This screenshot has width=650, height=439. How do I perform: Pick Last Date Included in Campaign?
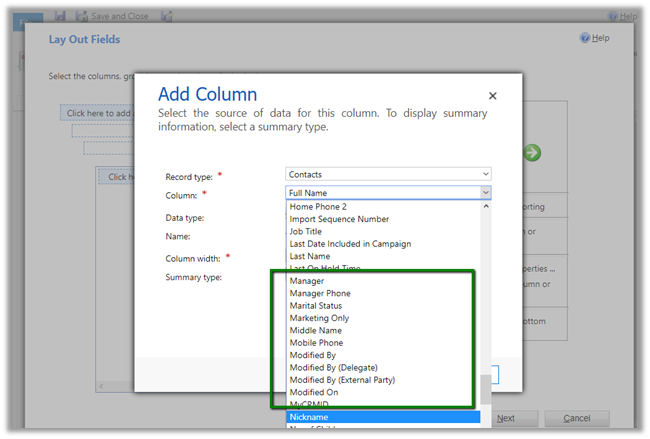348,244
